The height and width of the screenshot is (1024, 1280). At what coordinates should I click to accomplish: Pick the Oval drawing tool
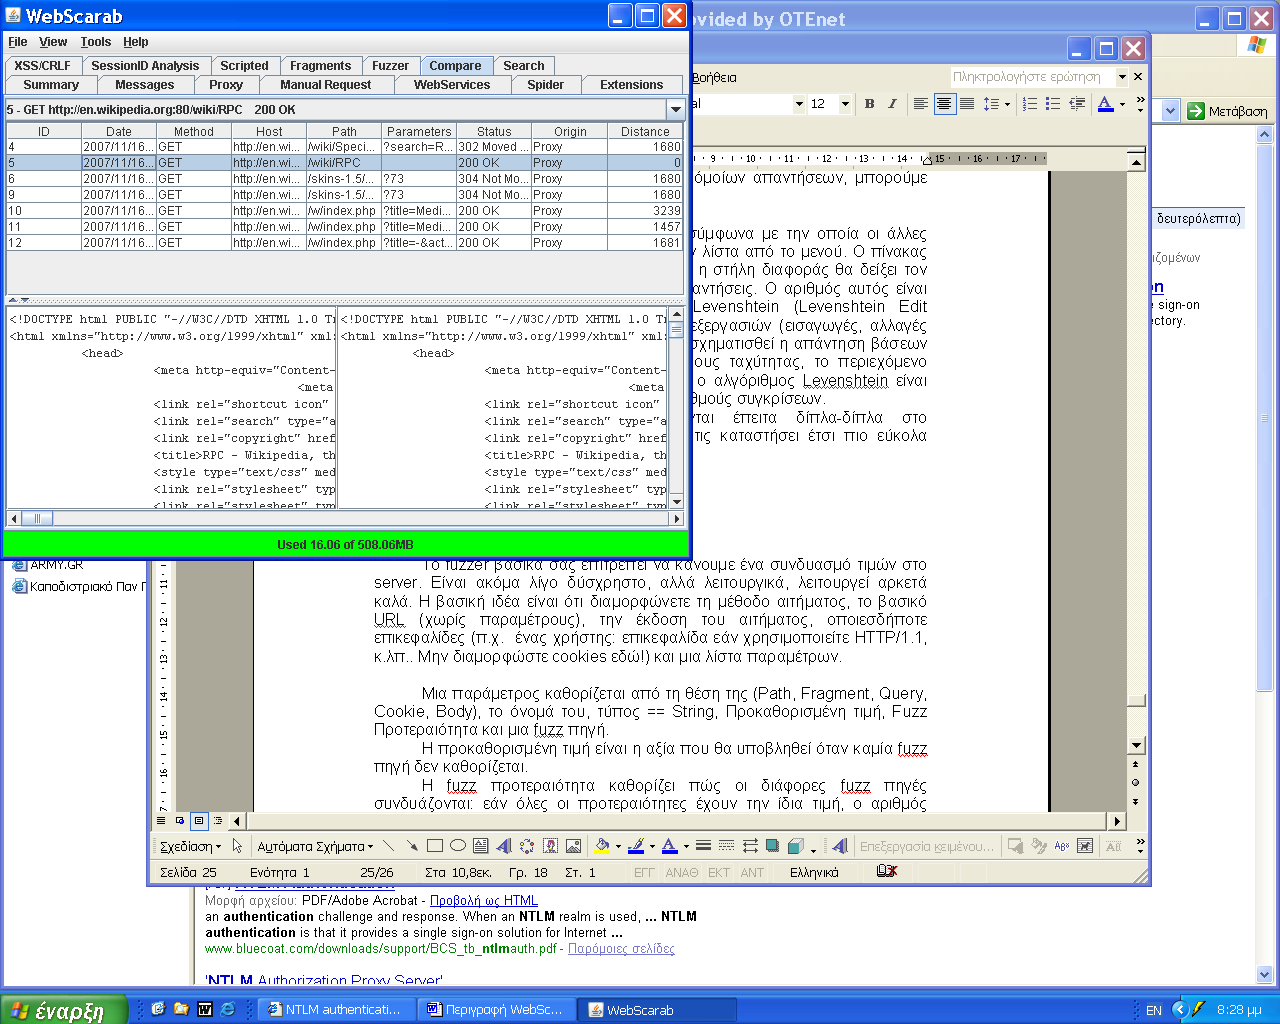point(457,846)
